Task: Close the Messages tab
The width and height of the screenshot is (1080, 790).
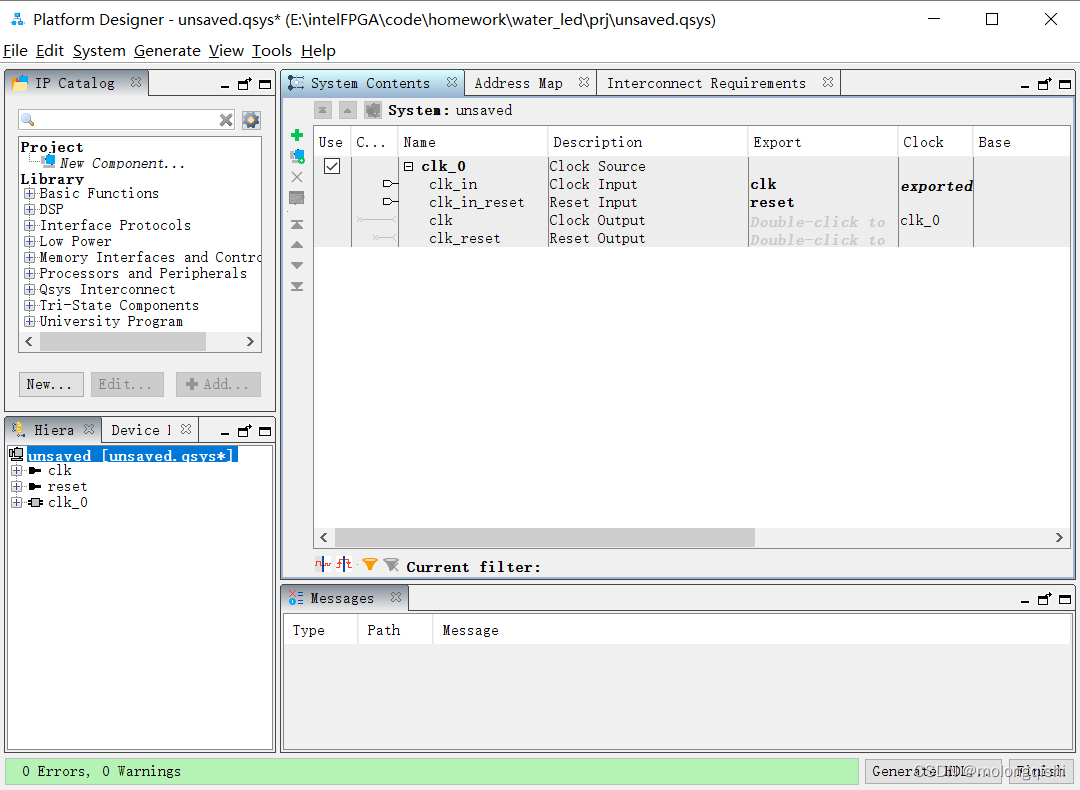Action: tap(396, 597)
